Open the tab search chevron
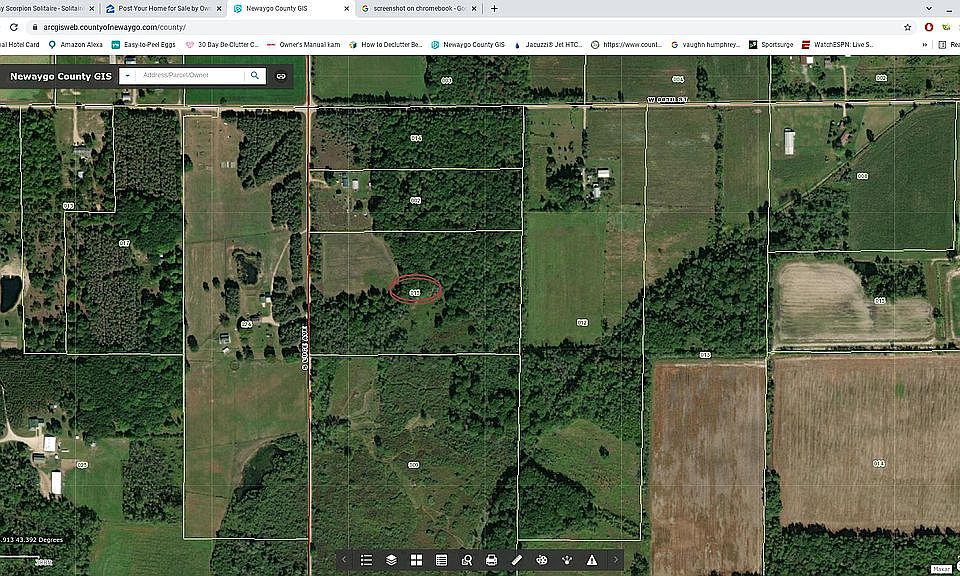The image size is (960, 576). coord(929,9)
